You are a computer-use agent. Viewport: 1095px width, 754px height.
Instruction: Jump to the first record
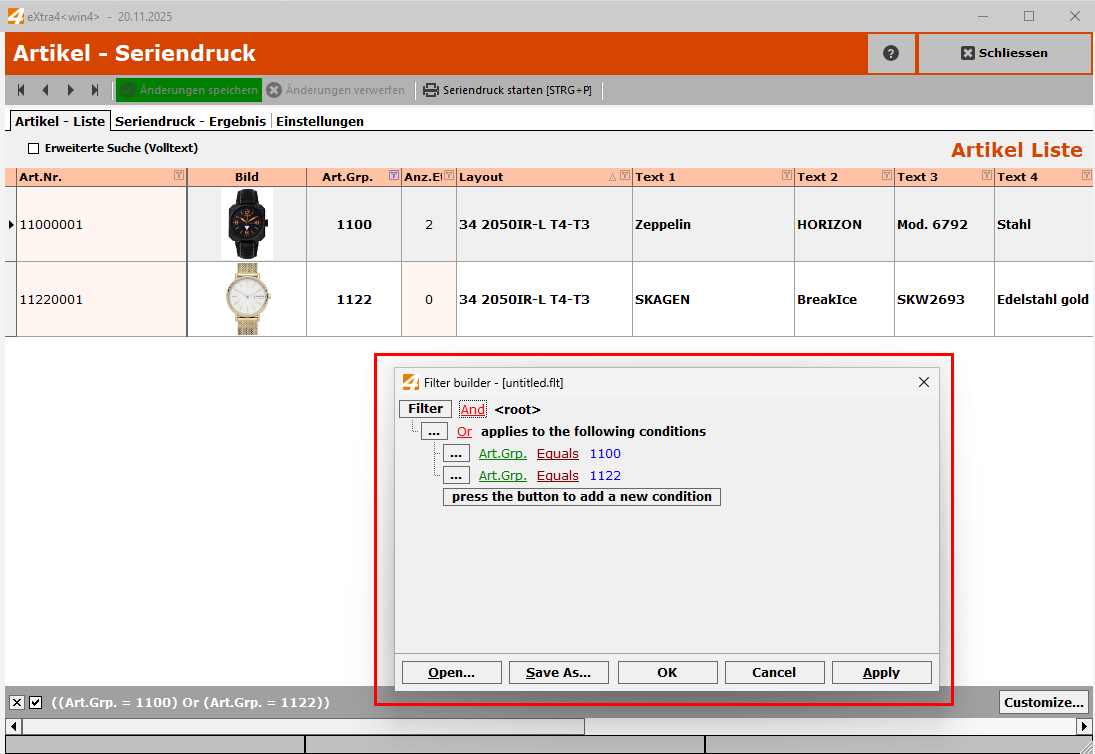click(21, 90)
